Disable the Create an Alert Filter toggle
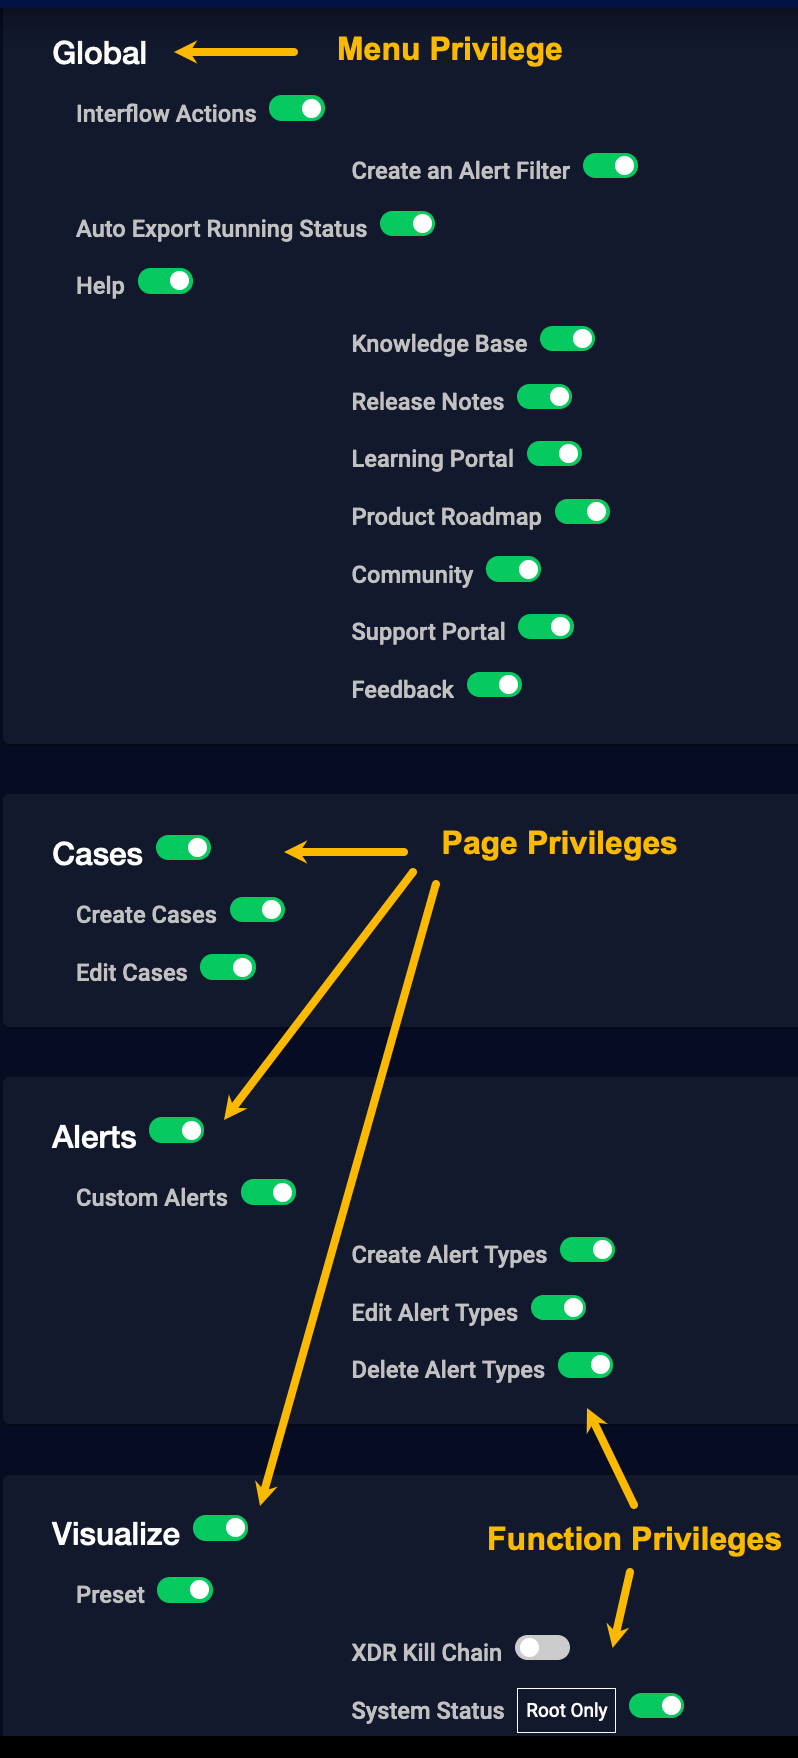 610,166
